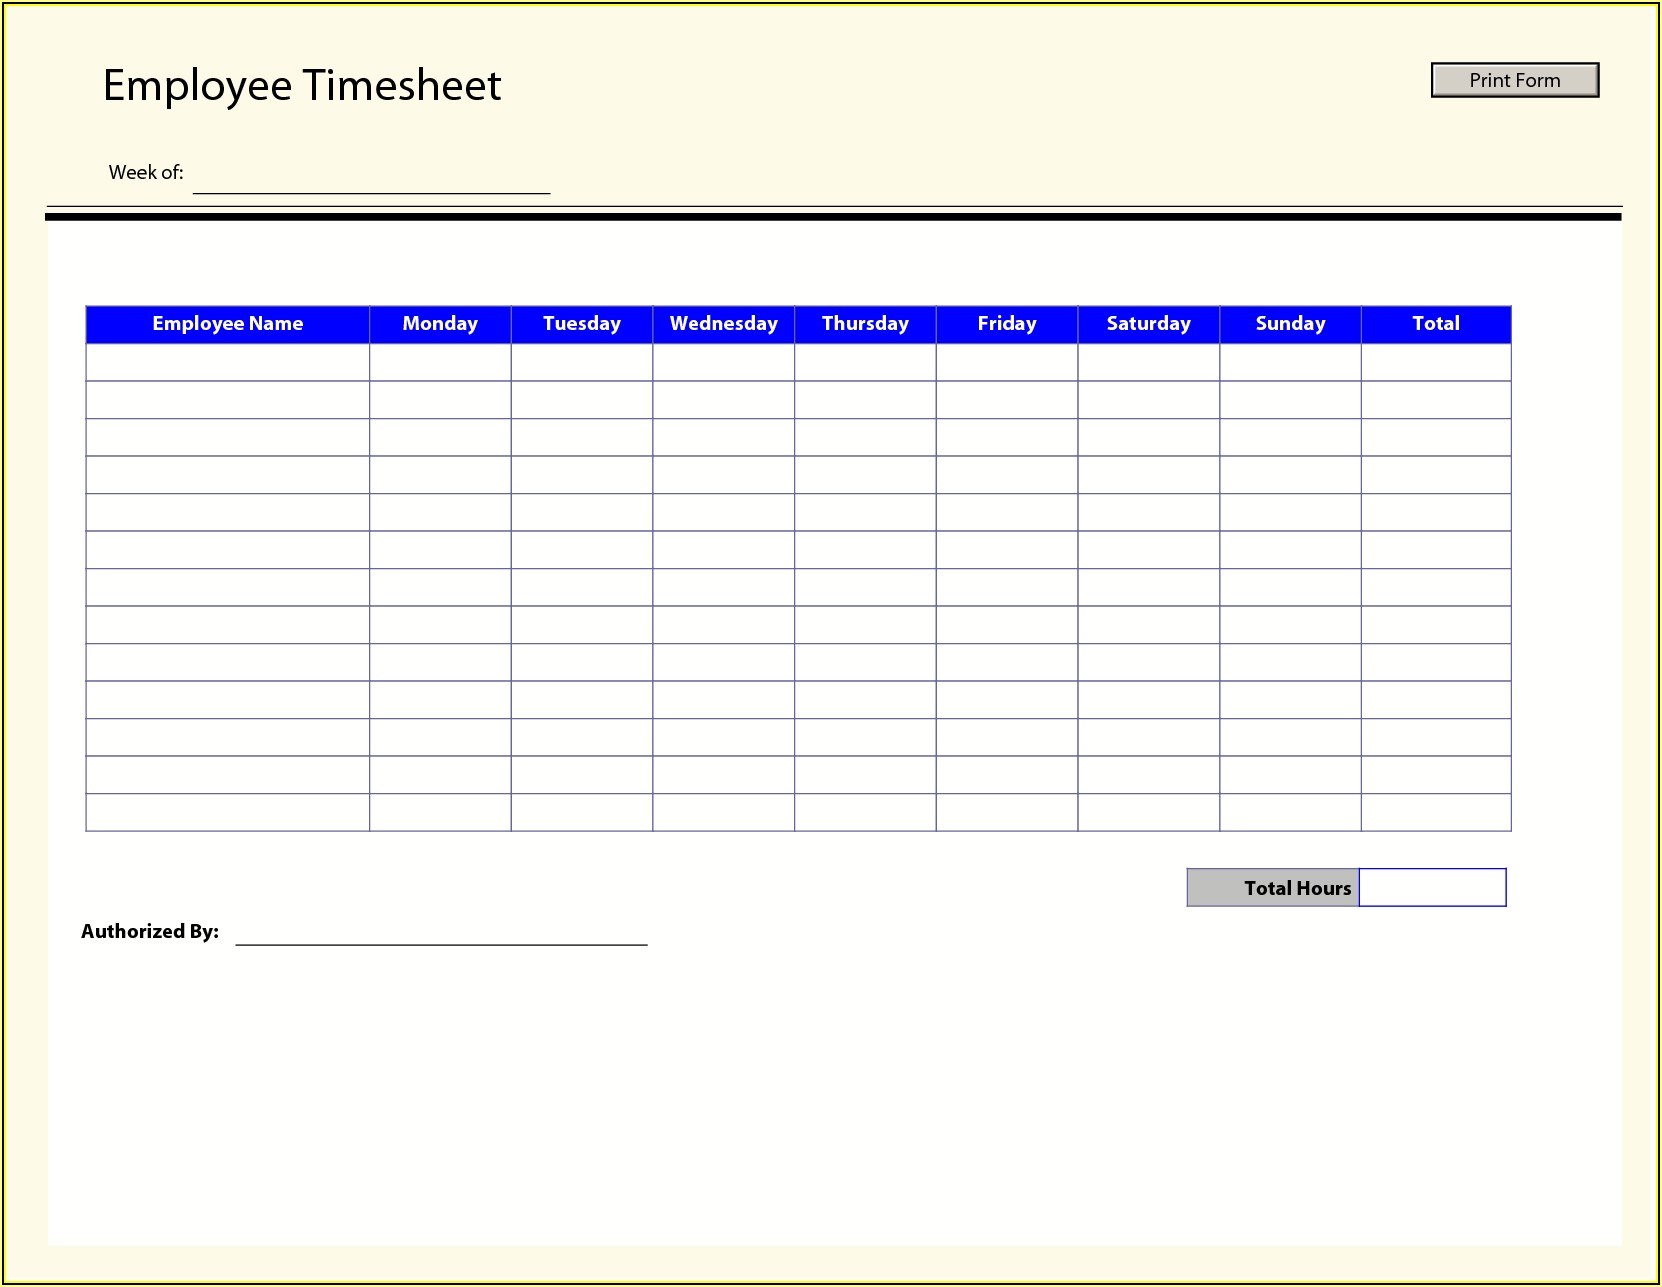Image resolution: width=1662 pixels, height=1287 pixels.
Task: Click last row Employee Name cell
Action: click(227, 812)
